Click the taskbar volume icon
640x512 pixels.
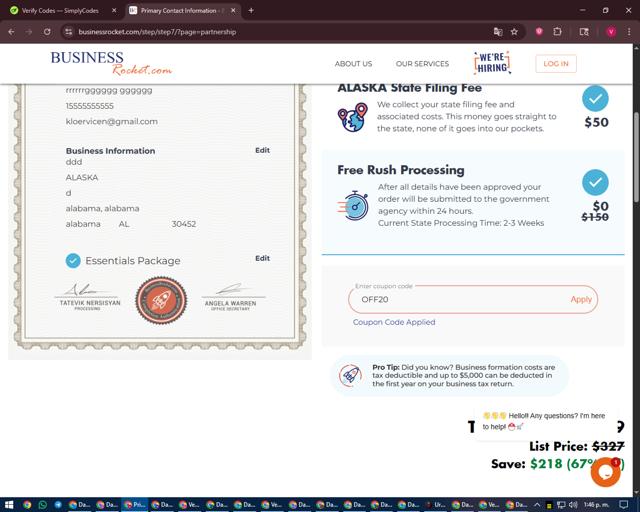coord(573,505)
